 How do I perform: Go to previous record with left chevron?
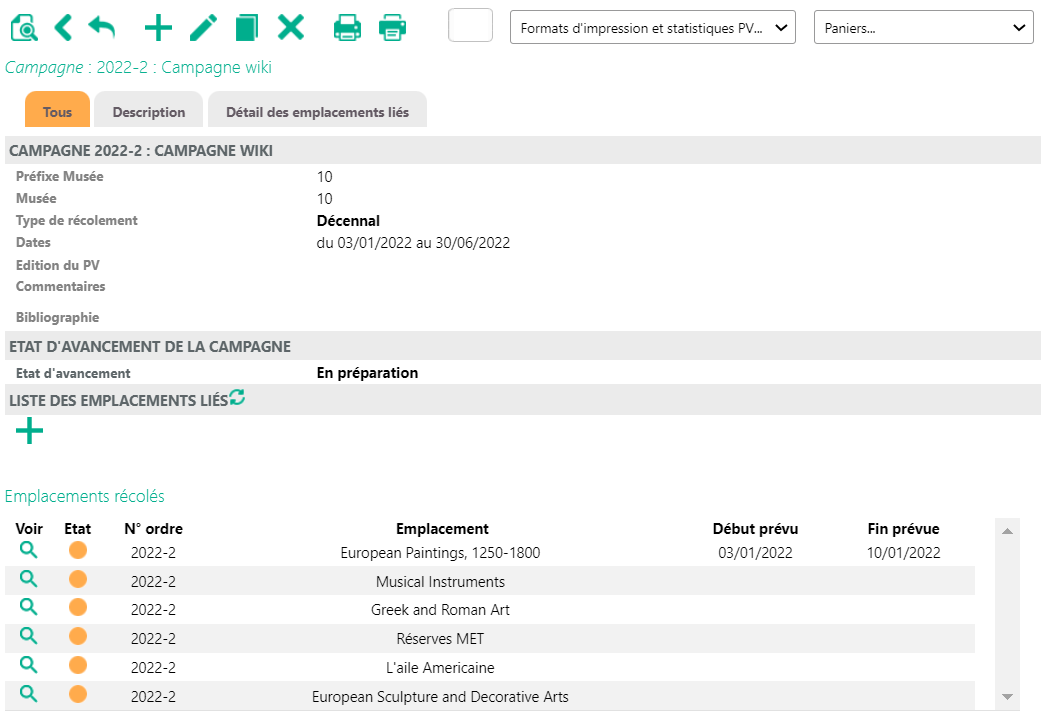point(63,27)
